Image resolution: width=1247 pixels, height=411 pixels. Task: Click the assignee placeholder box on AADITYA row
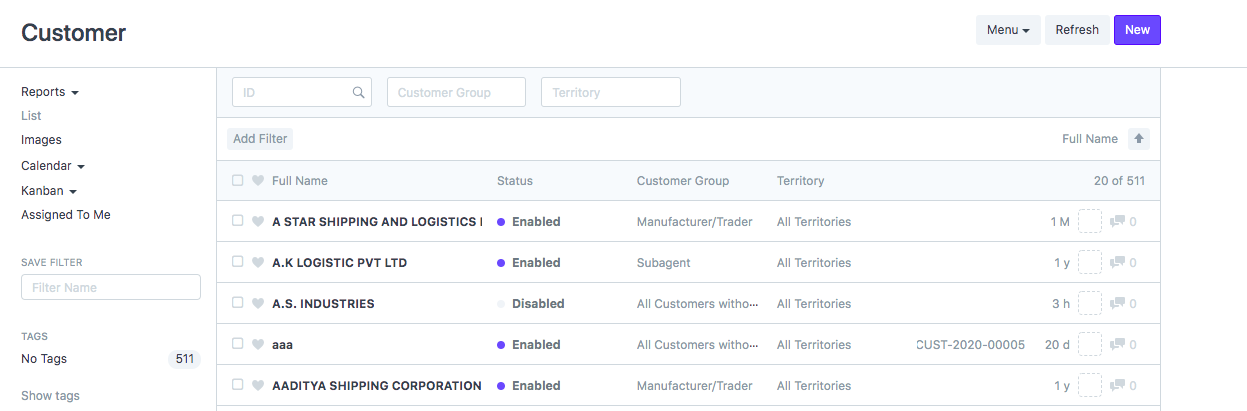pyautogui.click(x=1090, y=385)
